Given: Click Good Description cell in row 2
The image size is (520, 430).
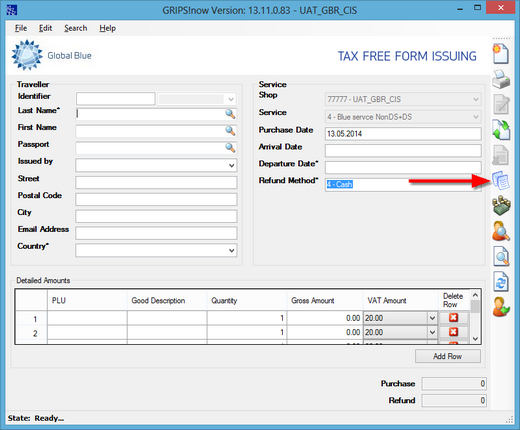Looking at the screenshot, I should [x=167, y=332].
